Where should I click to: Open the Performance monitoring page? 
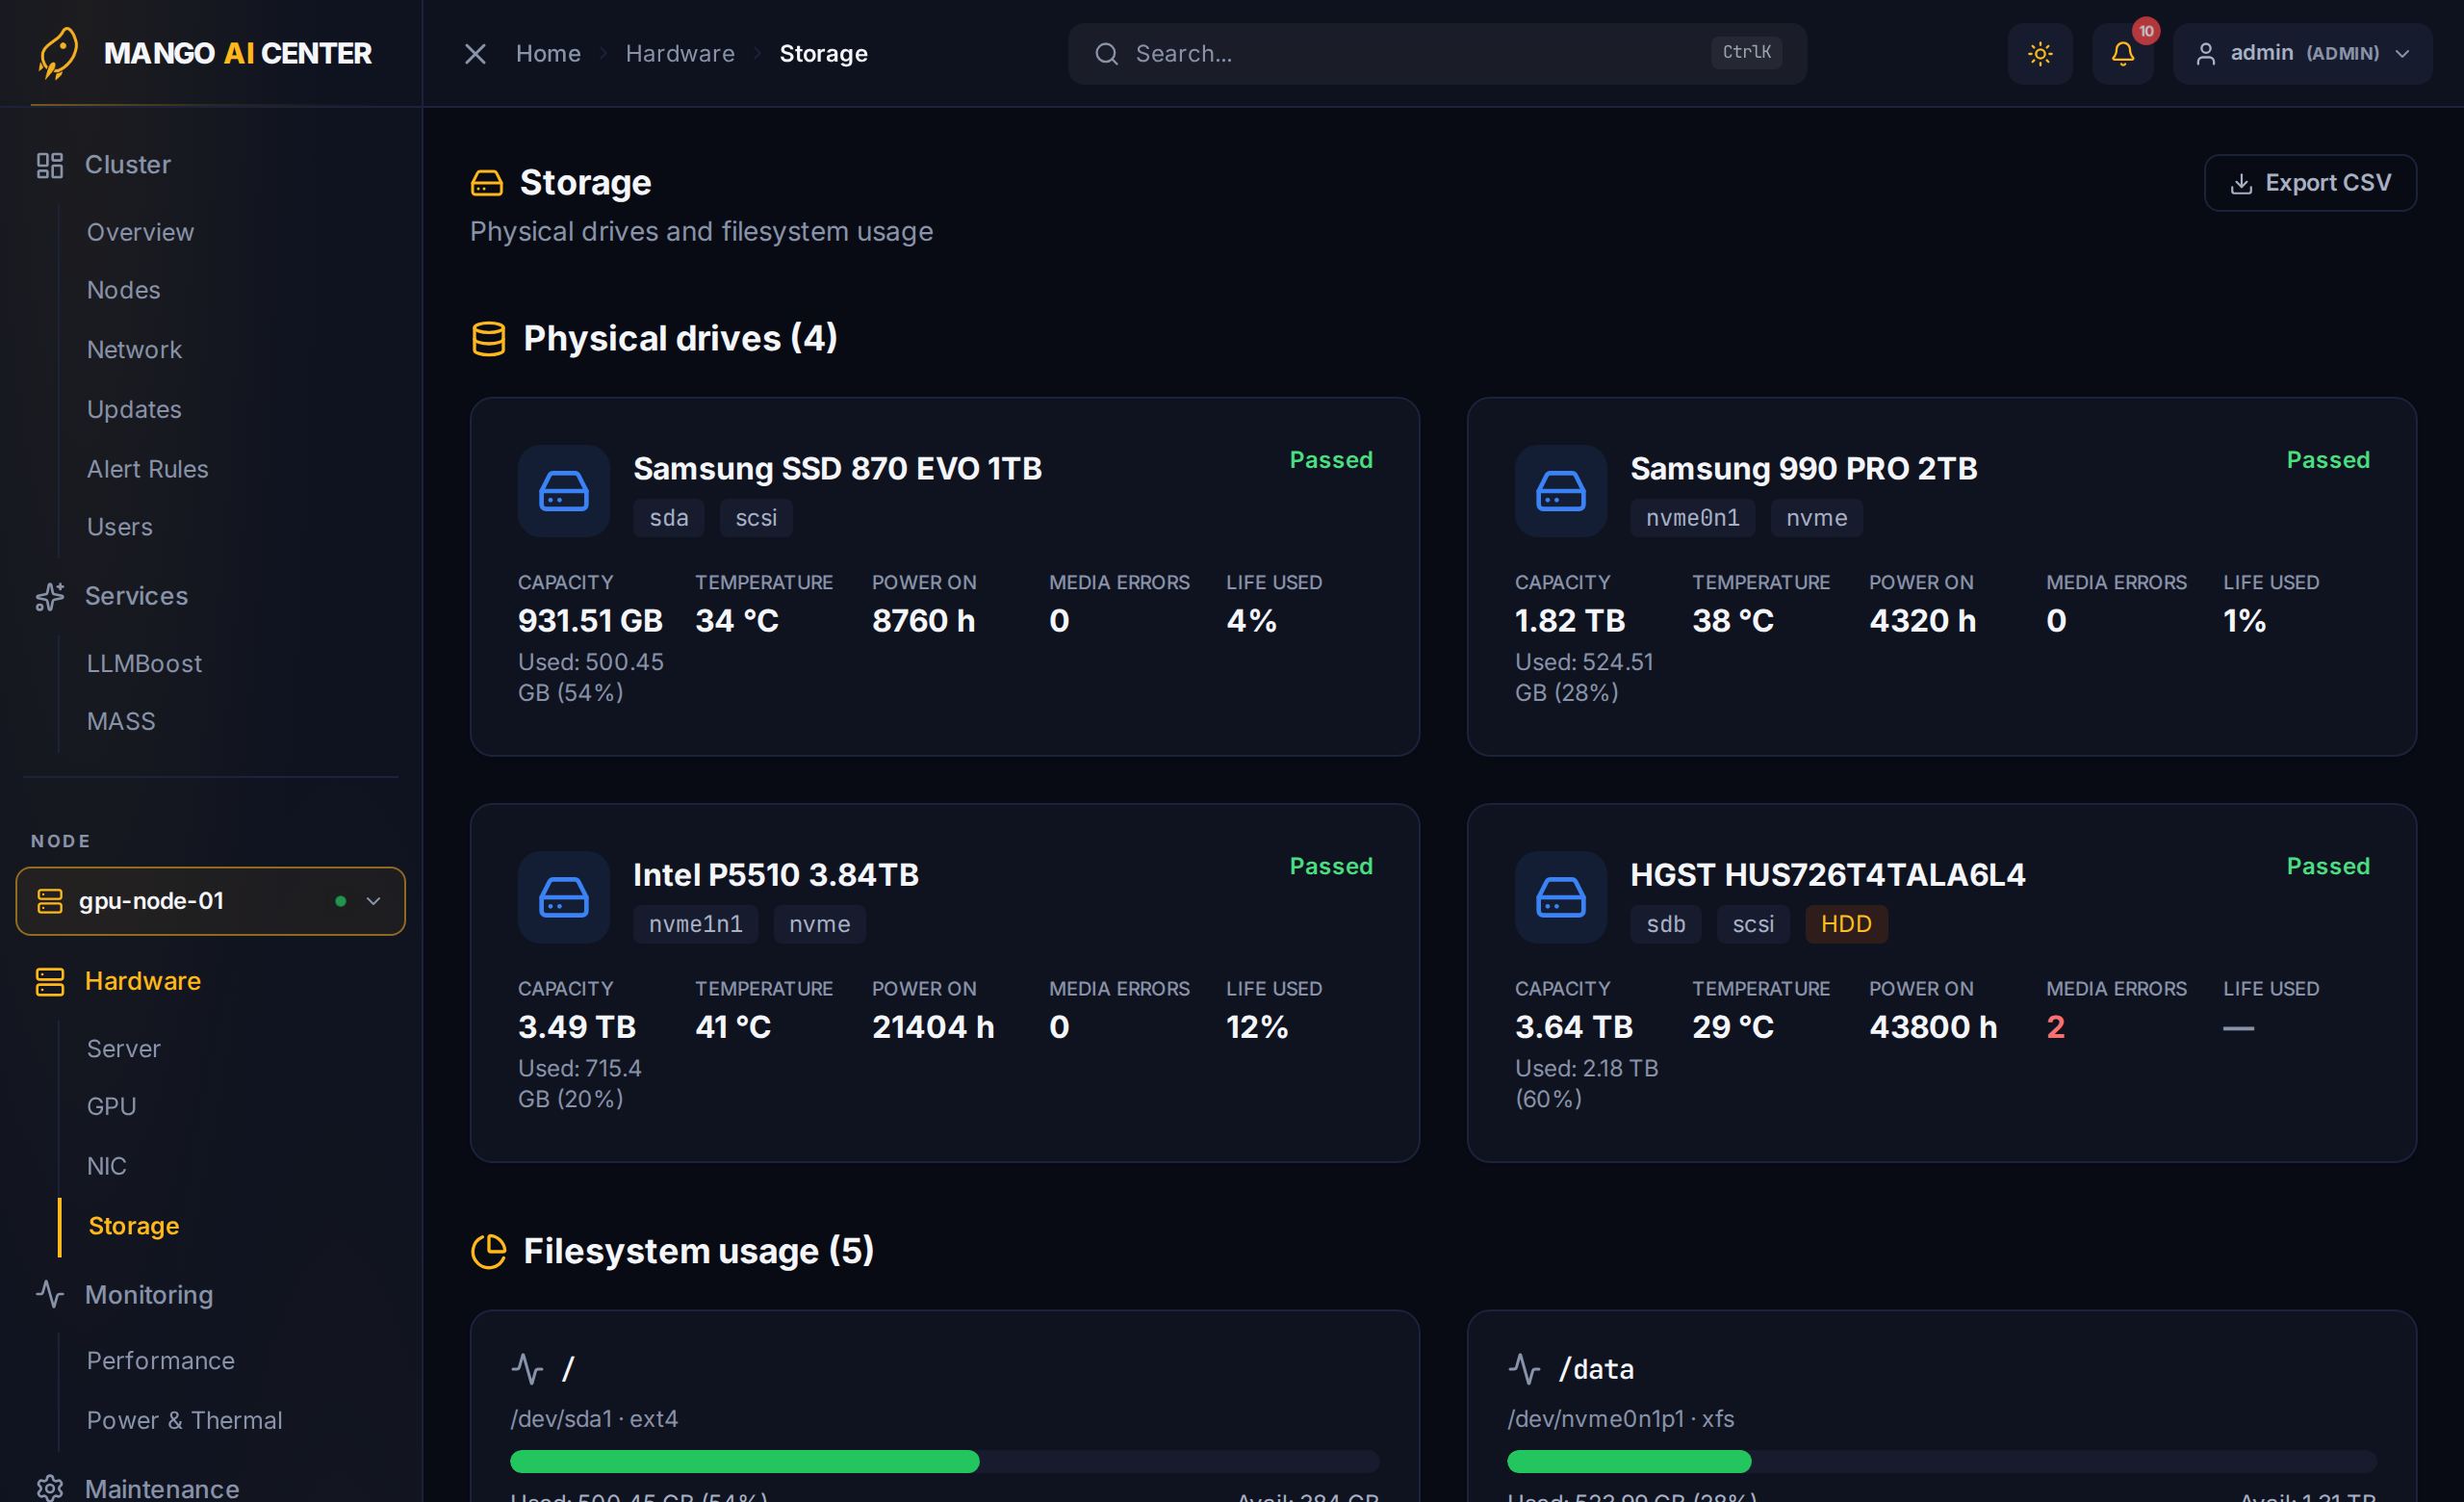[x=160, y=1361]
